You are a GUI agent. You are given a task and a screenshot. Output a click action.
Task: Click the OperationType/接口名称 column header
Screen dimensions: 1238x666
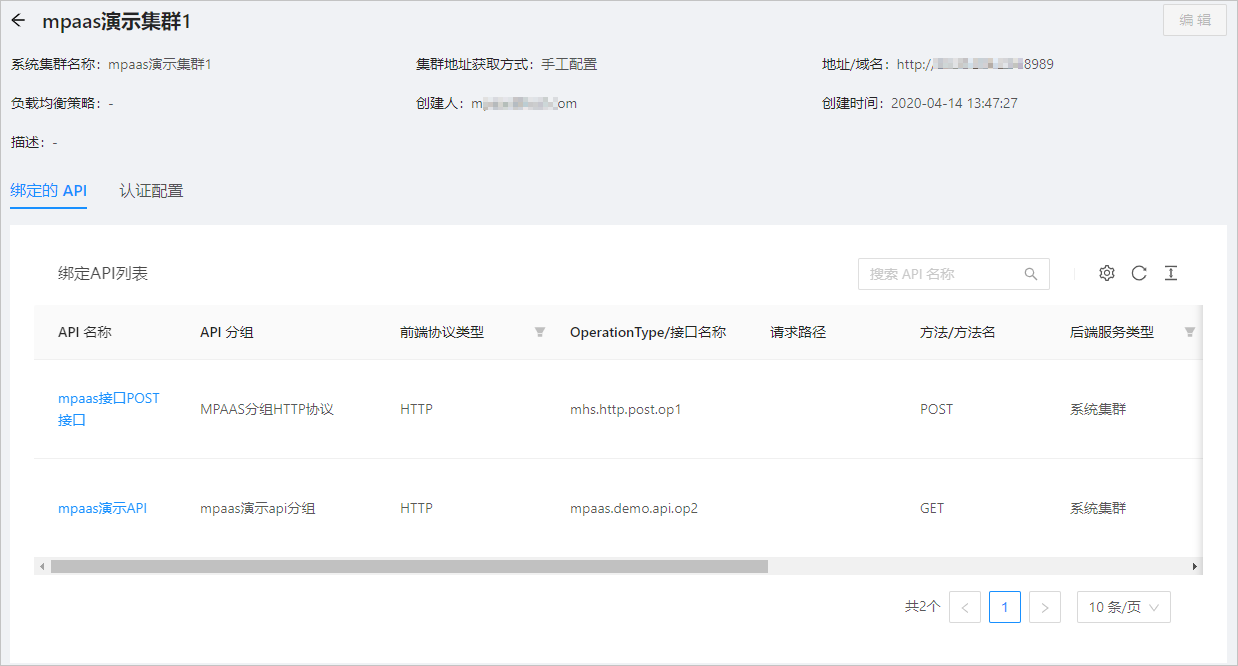[x=648, y=332]
